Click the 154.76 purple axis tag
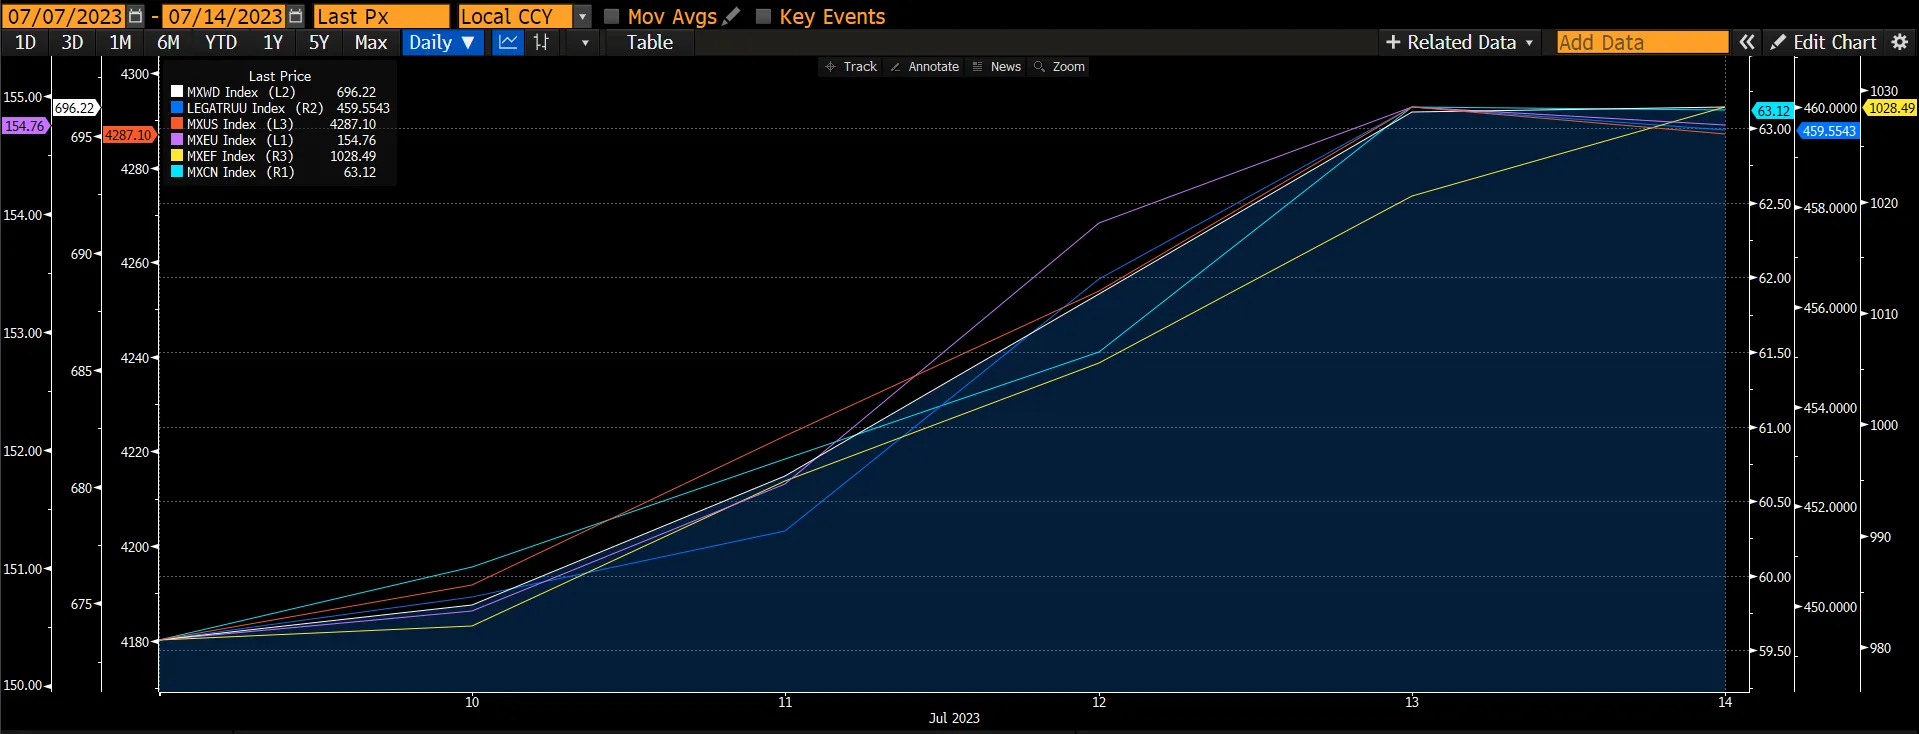The width and height of the screenshot is (1919, 734). [x=24, y=126]
